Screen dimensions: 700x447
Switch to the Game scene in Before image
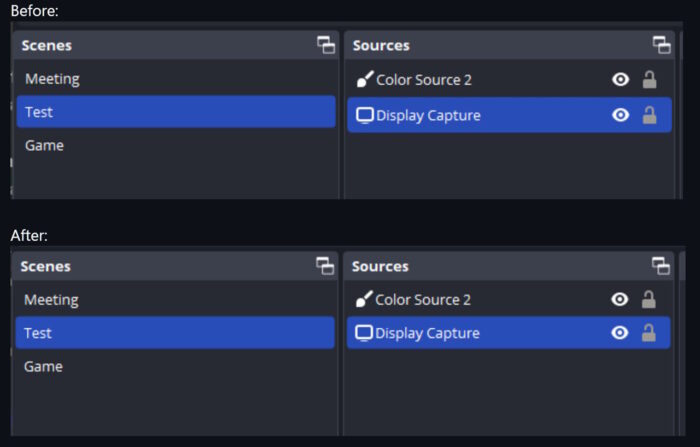[x=45, y=146]
